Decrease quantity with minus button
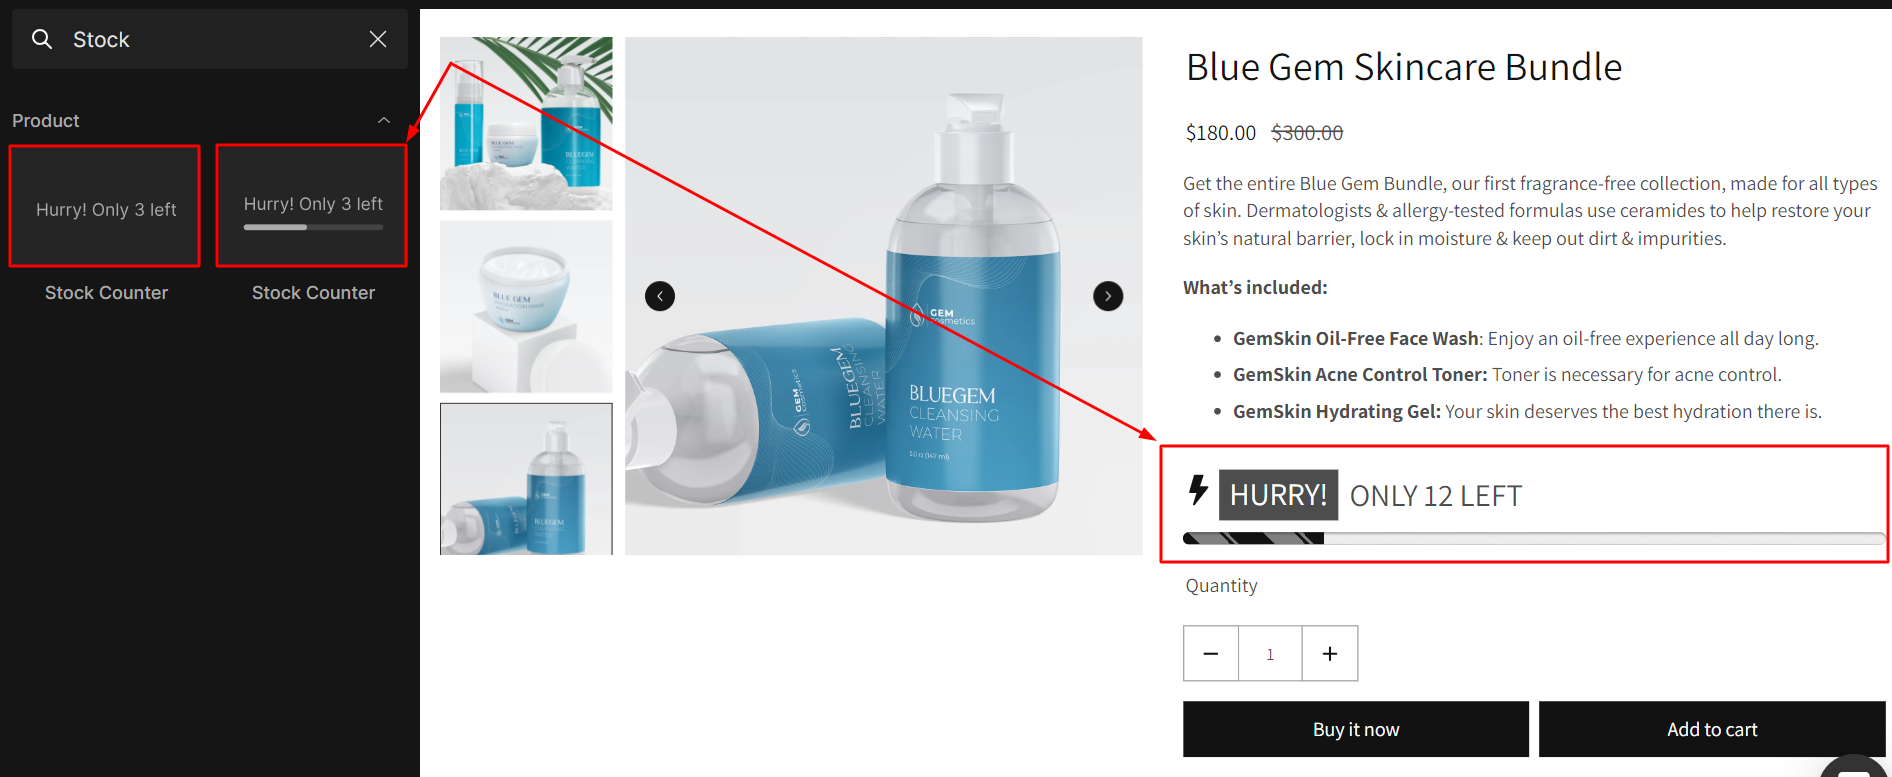Viewport: 1892px width, 777px height. point(1211,654)
